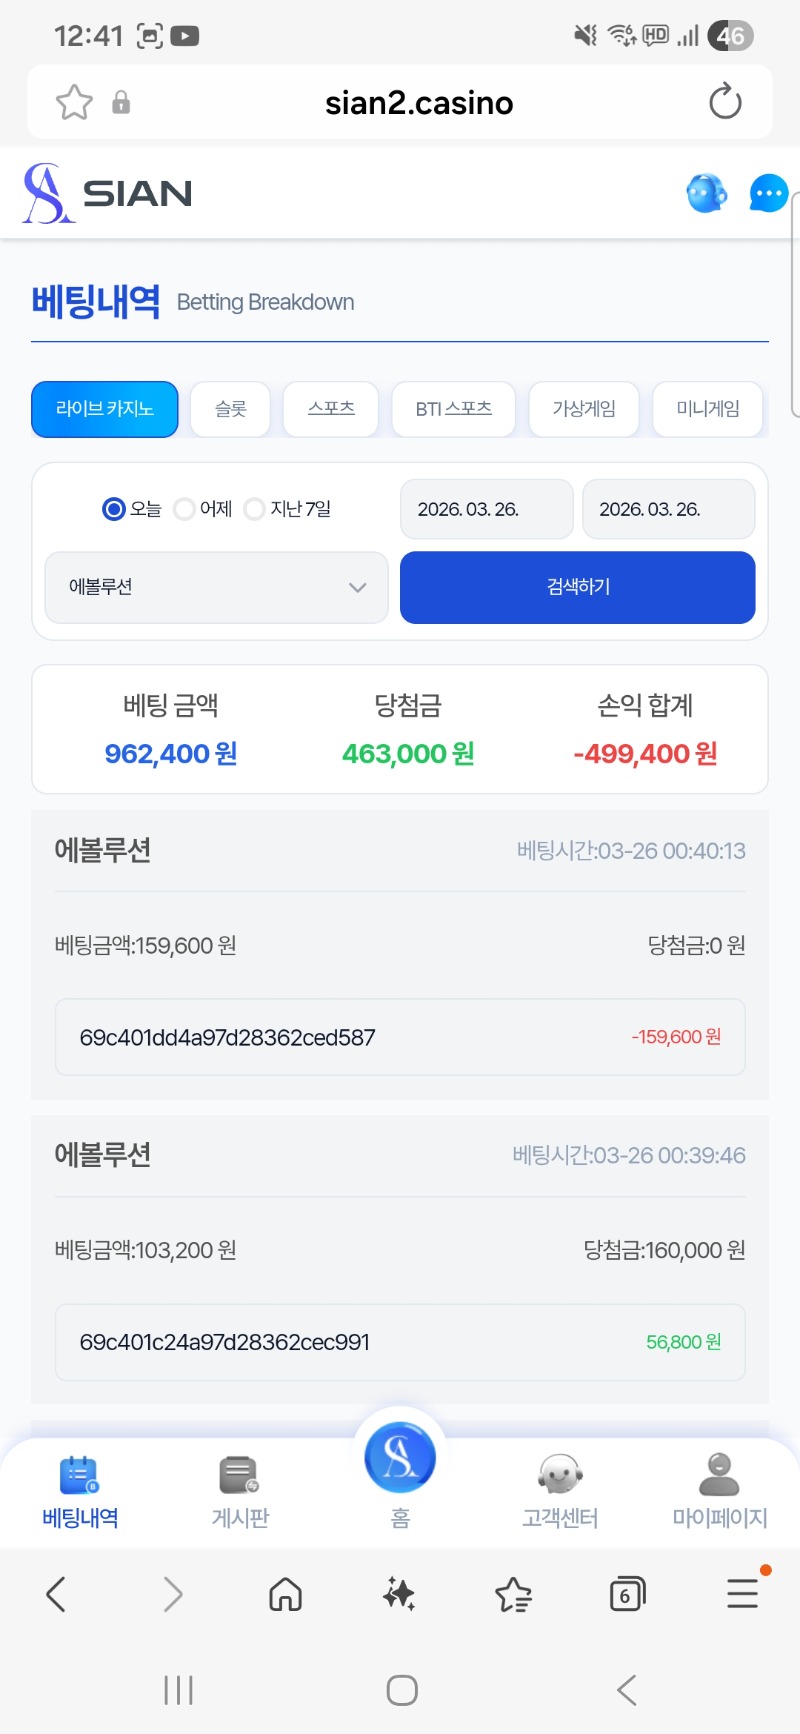
Task: Open the support headset mascot icon
Action: pyautogui.click(x=706, y=193)
